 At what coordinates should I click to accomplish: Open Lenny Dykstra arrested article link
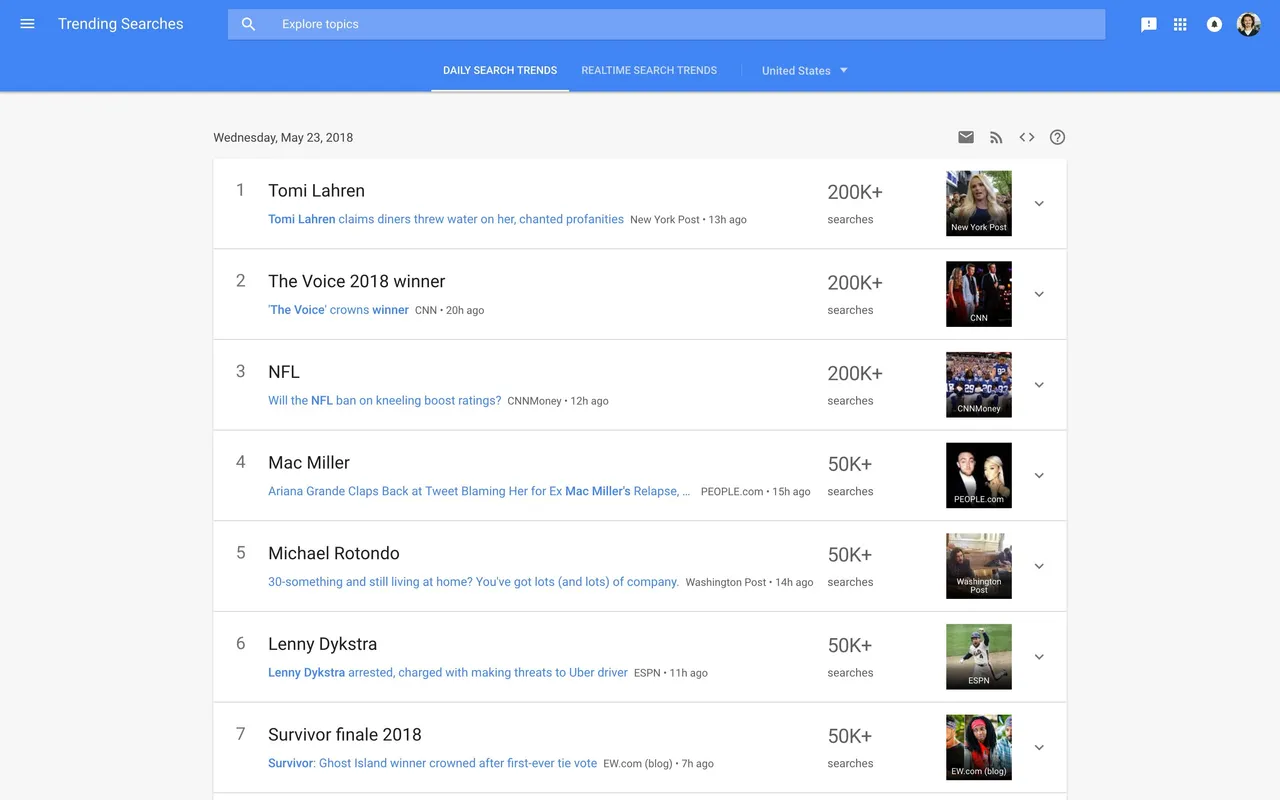[x=448, y=673]
